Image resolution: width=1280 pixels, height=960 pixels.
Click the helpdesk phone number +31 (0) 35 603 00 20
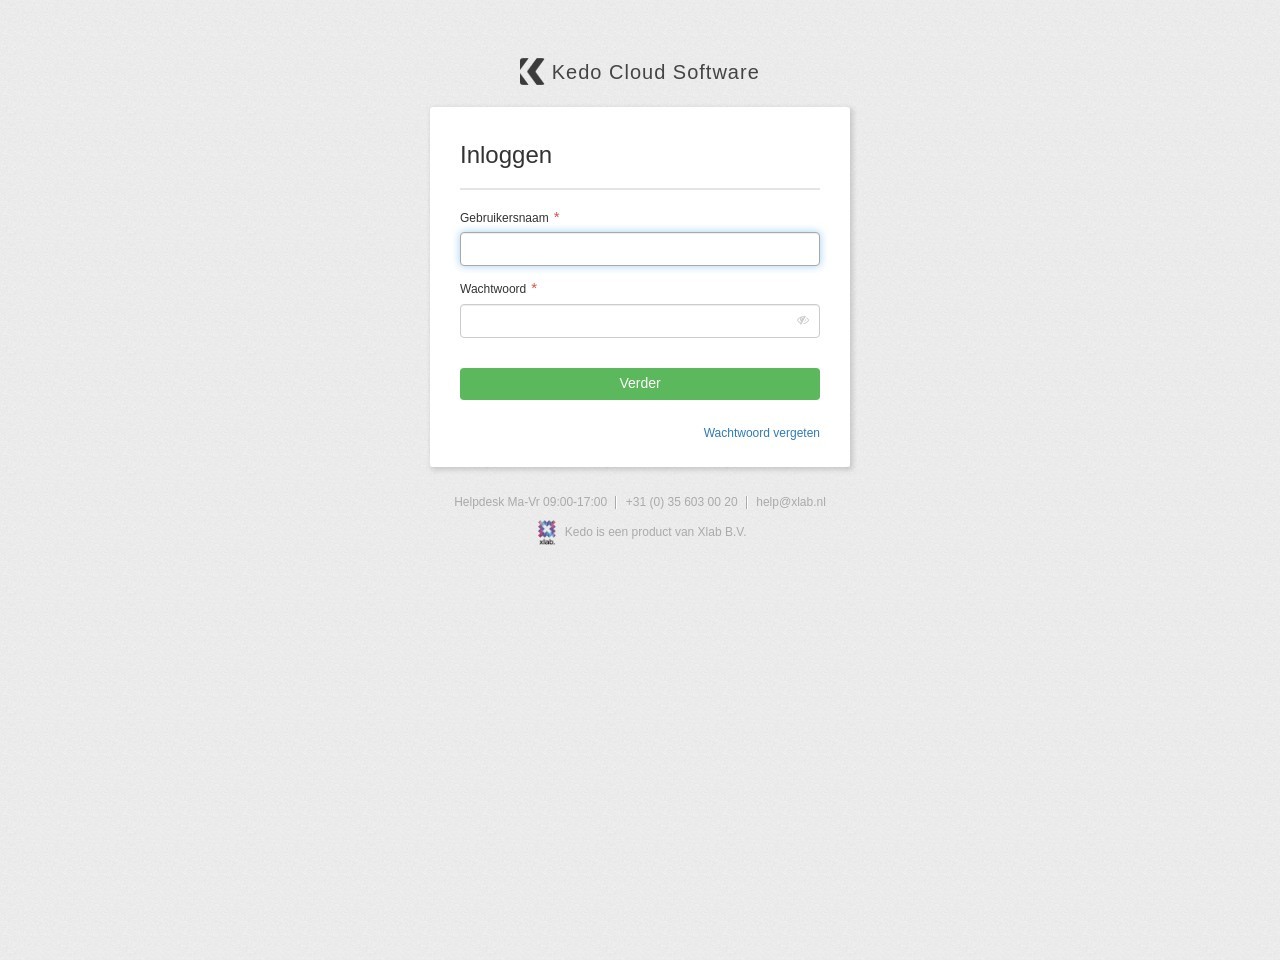[681, 502]
